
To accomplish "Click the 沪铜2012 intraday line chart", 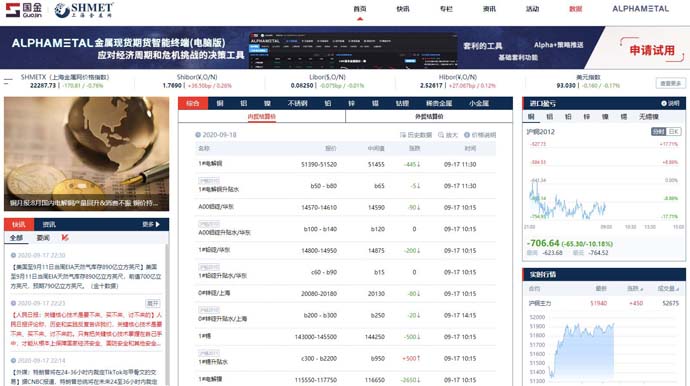I will [x=568, y=200].
